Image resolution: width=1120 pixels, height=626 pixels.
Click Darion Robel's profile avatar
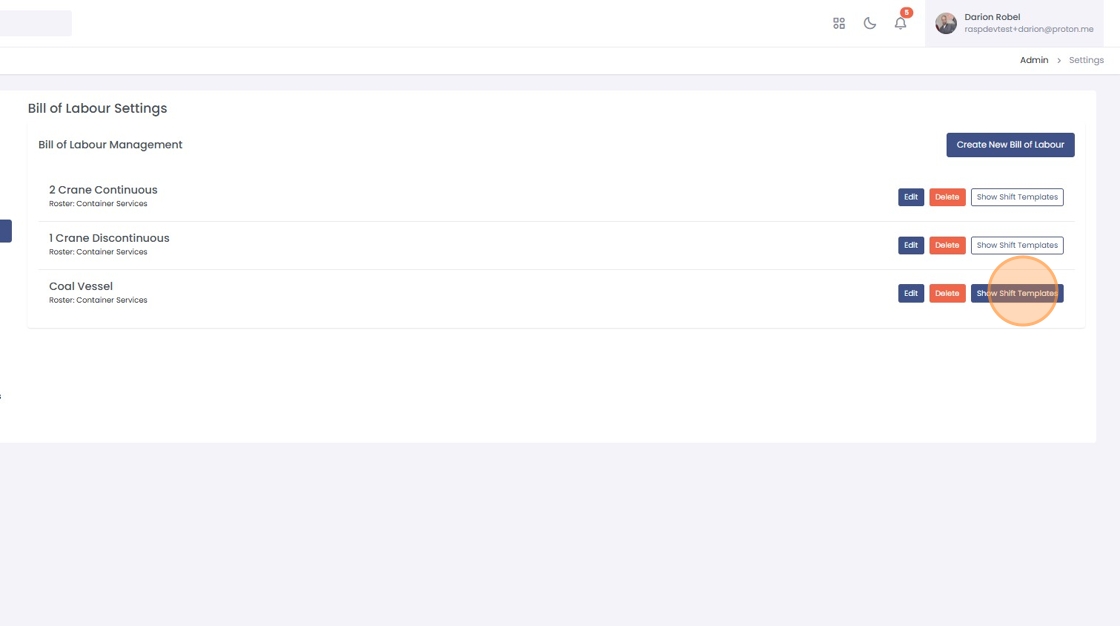(x=946, y=23)
